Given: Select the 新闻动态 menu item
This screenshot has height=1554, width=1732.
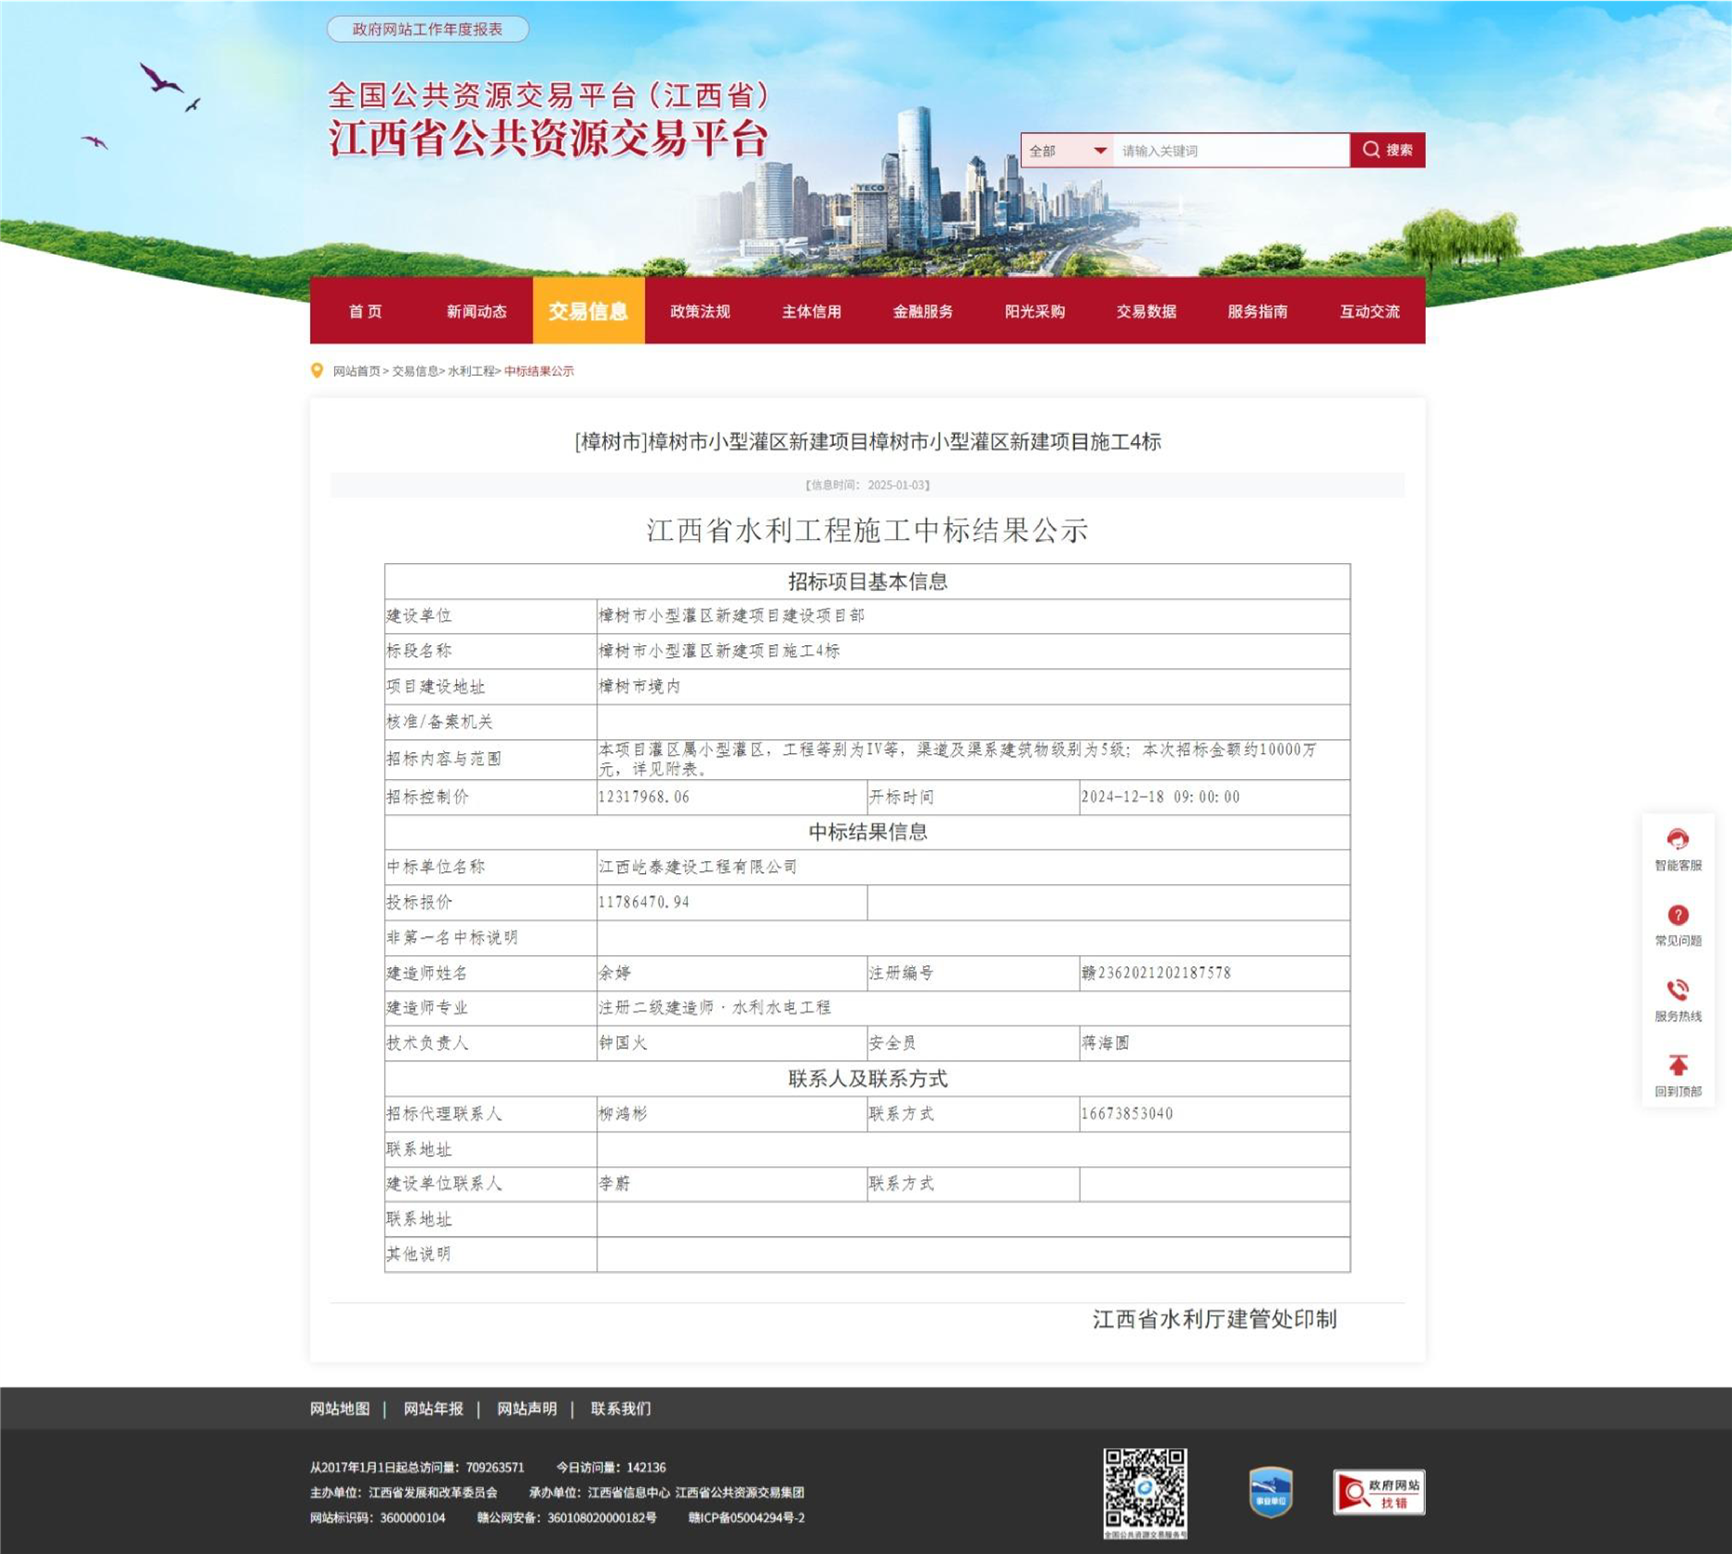Looking at the screenshot, I should [x=476, y=312].
